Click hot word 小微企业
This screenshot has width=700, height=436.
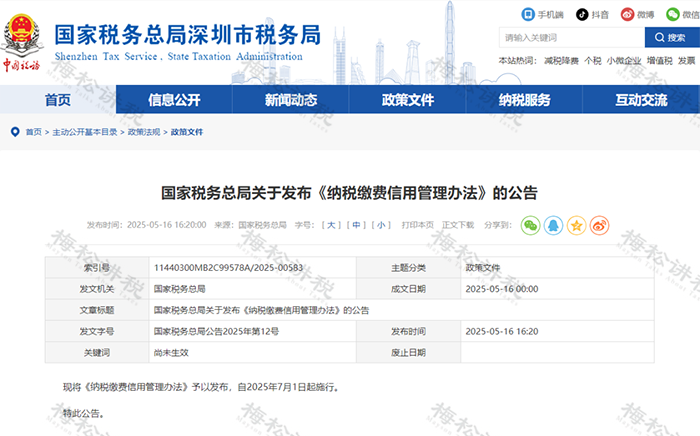[x=624, y=61]
